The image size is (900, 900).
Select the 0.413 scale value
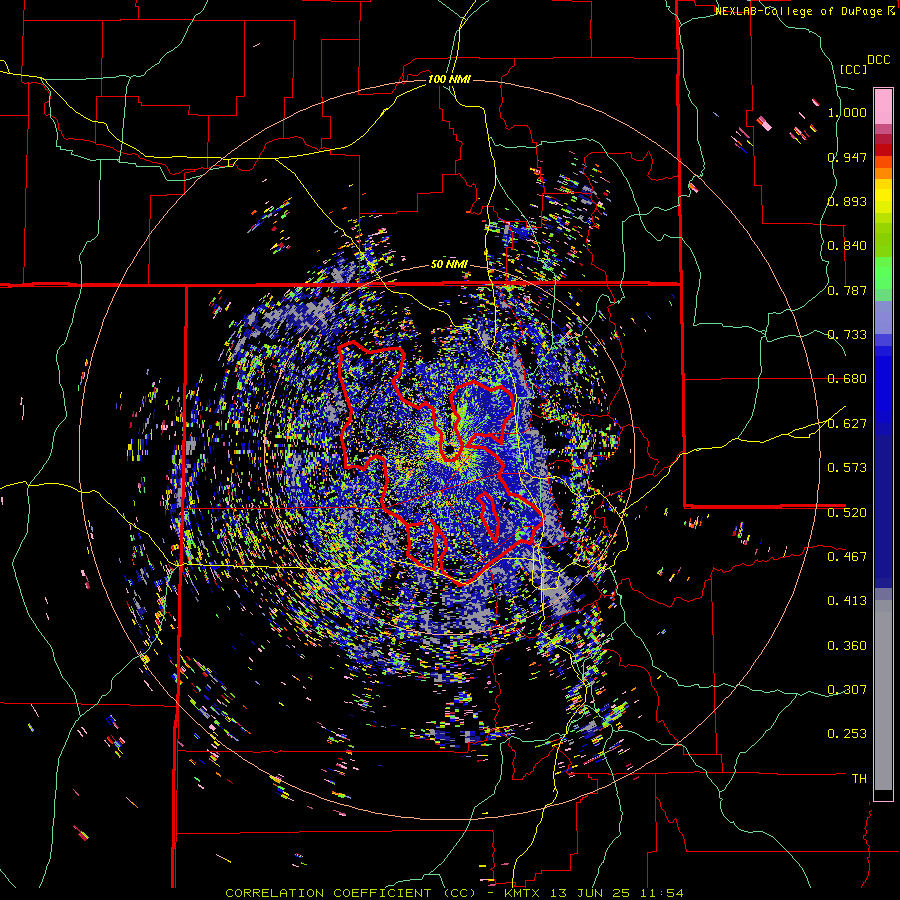tap(847, 601)
